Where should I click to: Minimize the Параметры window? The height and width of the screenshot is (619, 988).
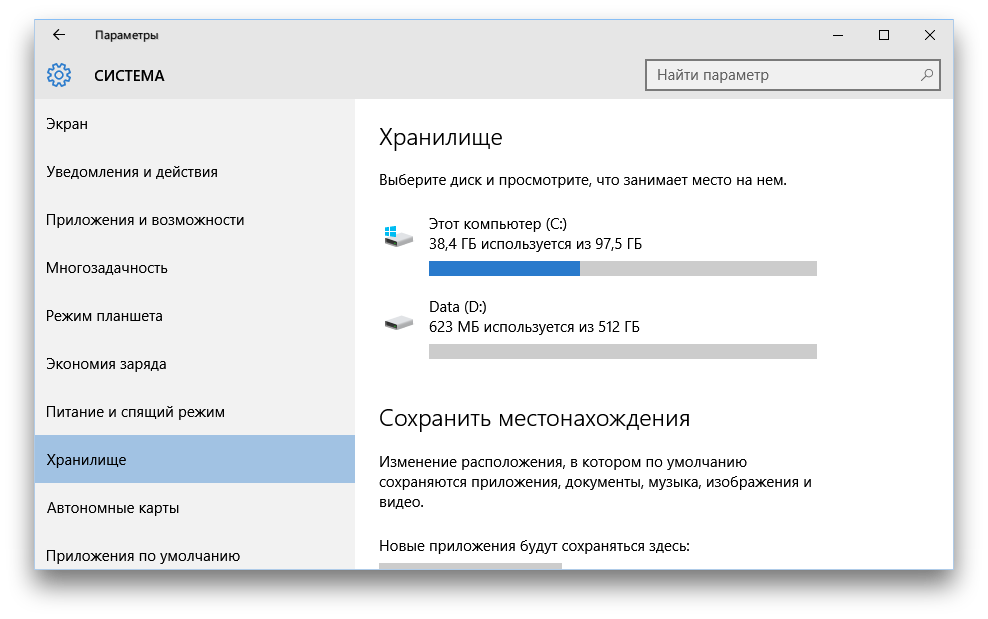(x=837, y=35)
